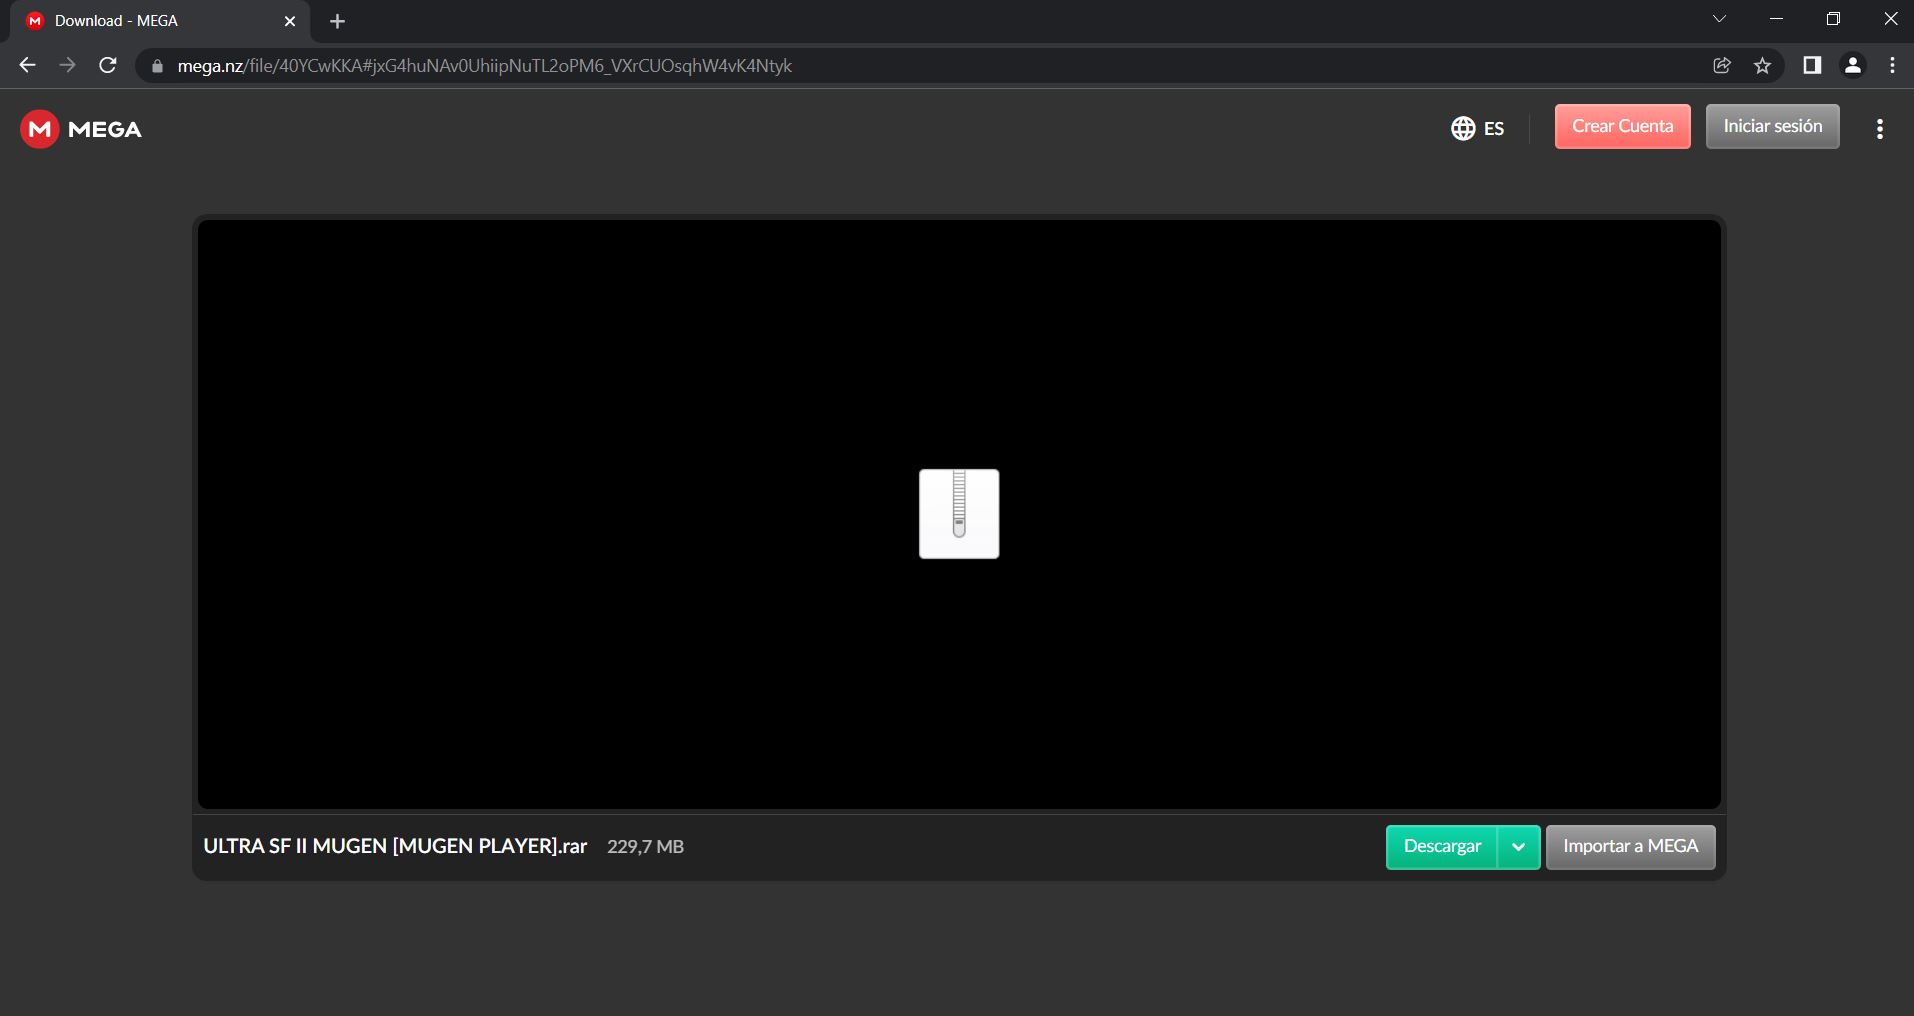
Task: Go back to previous page
Action: coord(27,66)
